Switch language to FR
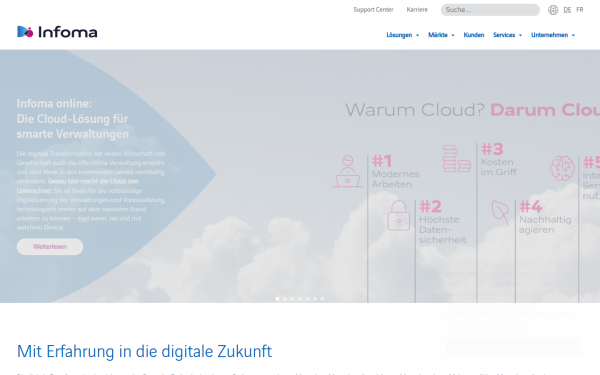This screenshot has height=375, width=600. [x=580, y=10]
